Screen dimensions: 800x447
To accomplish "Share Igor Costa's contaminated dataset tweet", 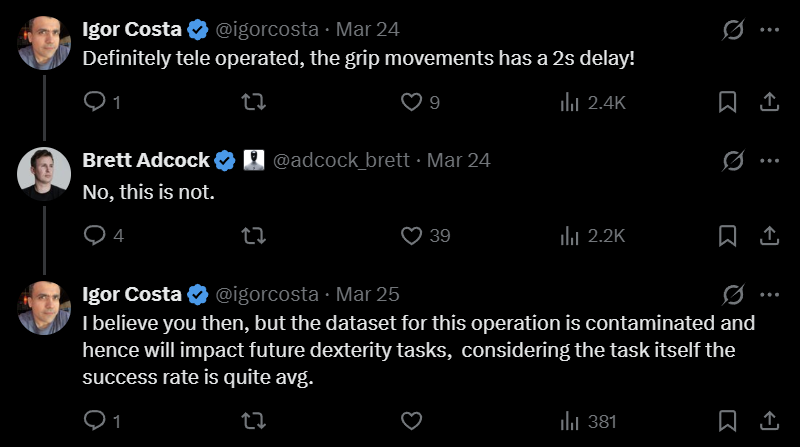I will click(x=770, y=421).
